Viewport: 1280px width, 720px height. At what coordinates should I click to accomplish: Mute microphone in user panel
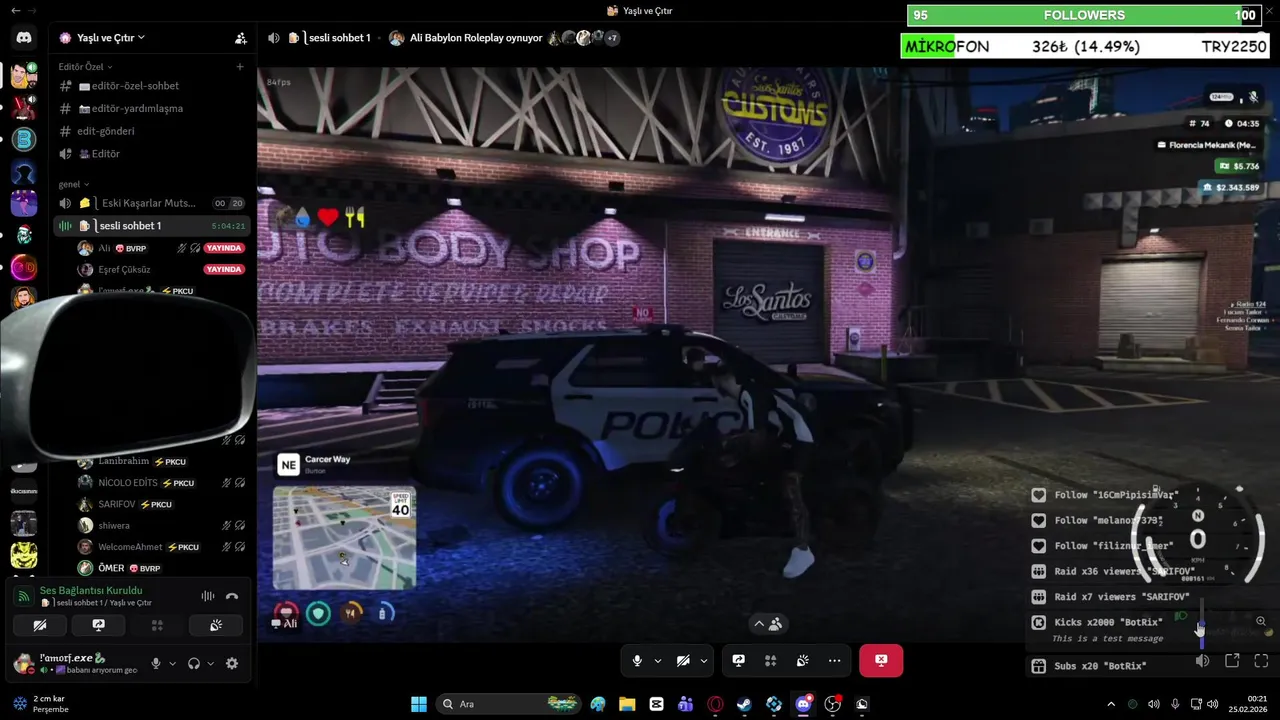(x=155, y=663)
